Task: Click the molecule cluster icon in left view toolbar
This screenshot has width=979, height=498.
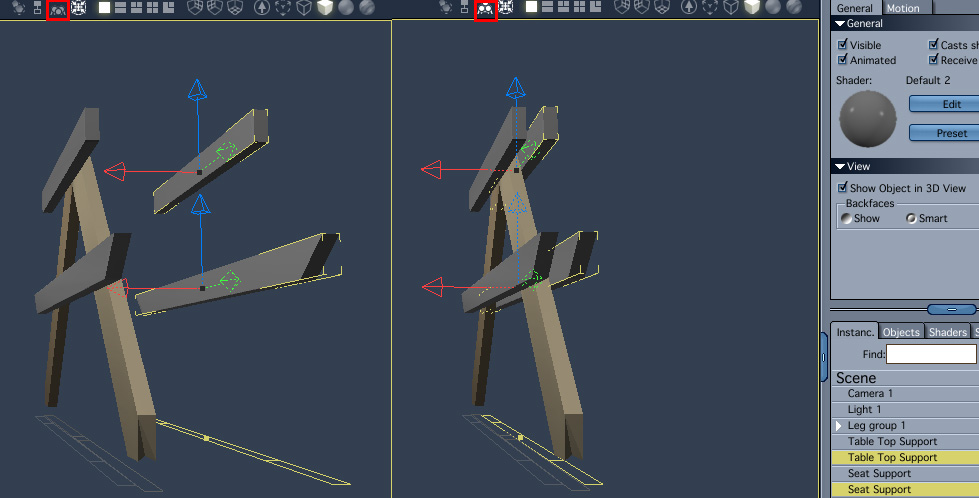Action: coord(19,7)
